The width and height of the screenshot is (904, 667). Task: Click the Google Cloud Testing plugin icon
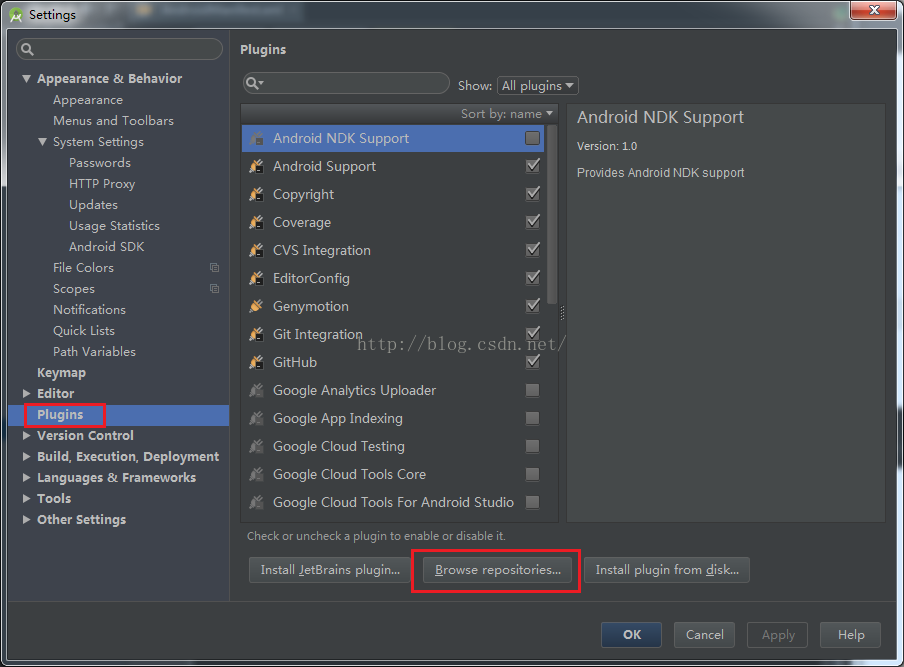(x=257, y=446)
